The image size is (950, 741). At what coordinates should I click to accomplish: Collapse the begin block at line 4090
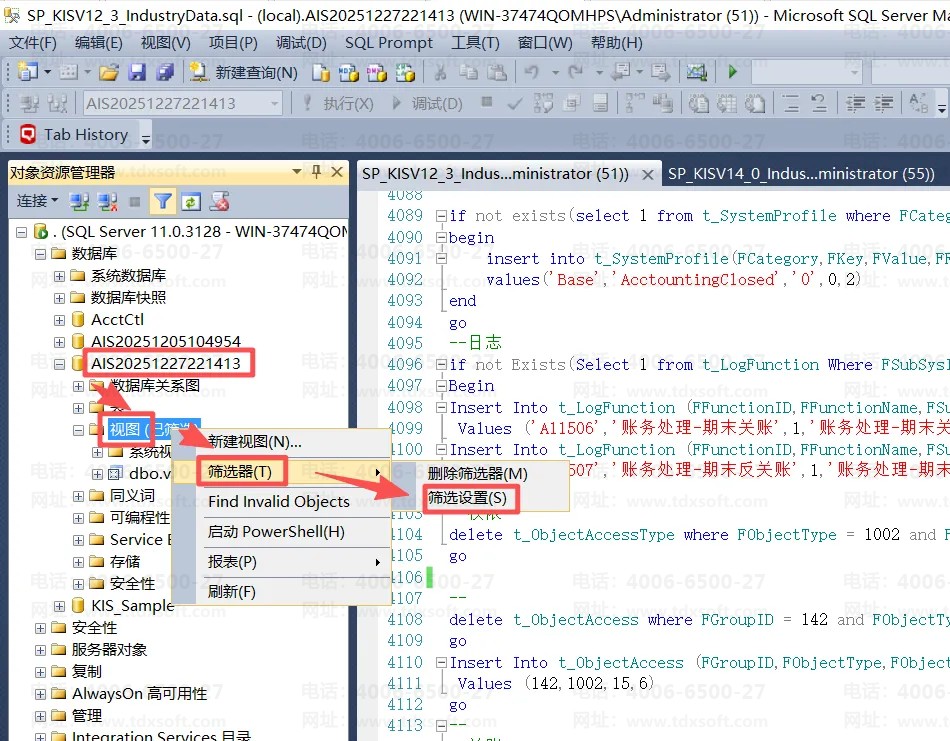[x=442, y=238]
